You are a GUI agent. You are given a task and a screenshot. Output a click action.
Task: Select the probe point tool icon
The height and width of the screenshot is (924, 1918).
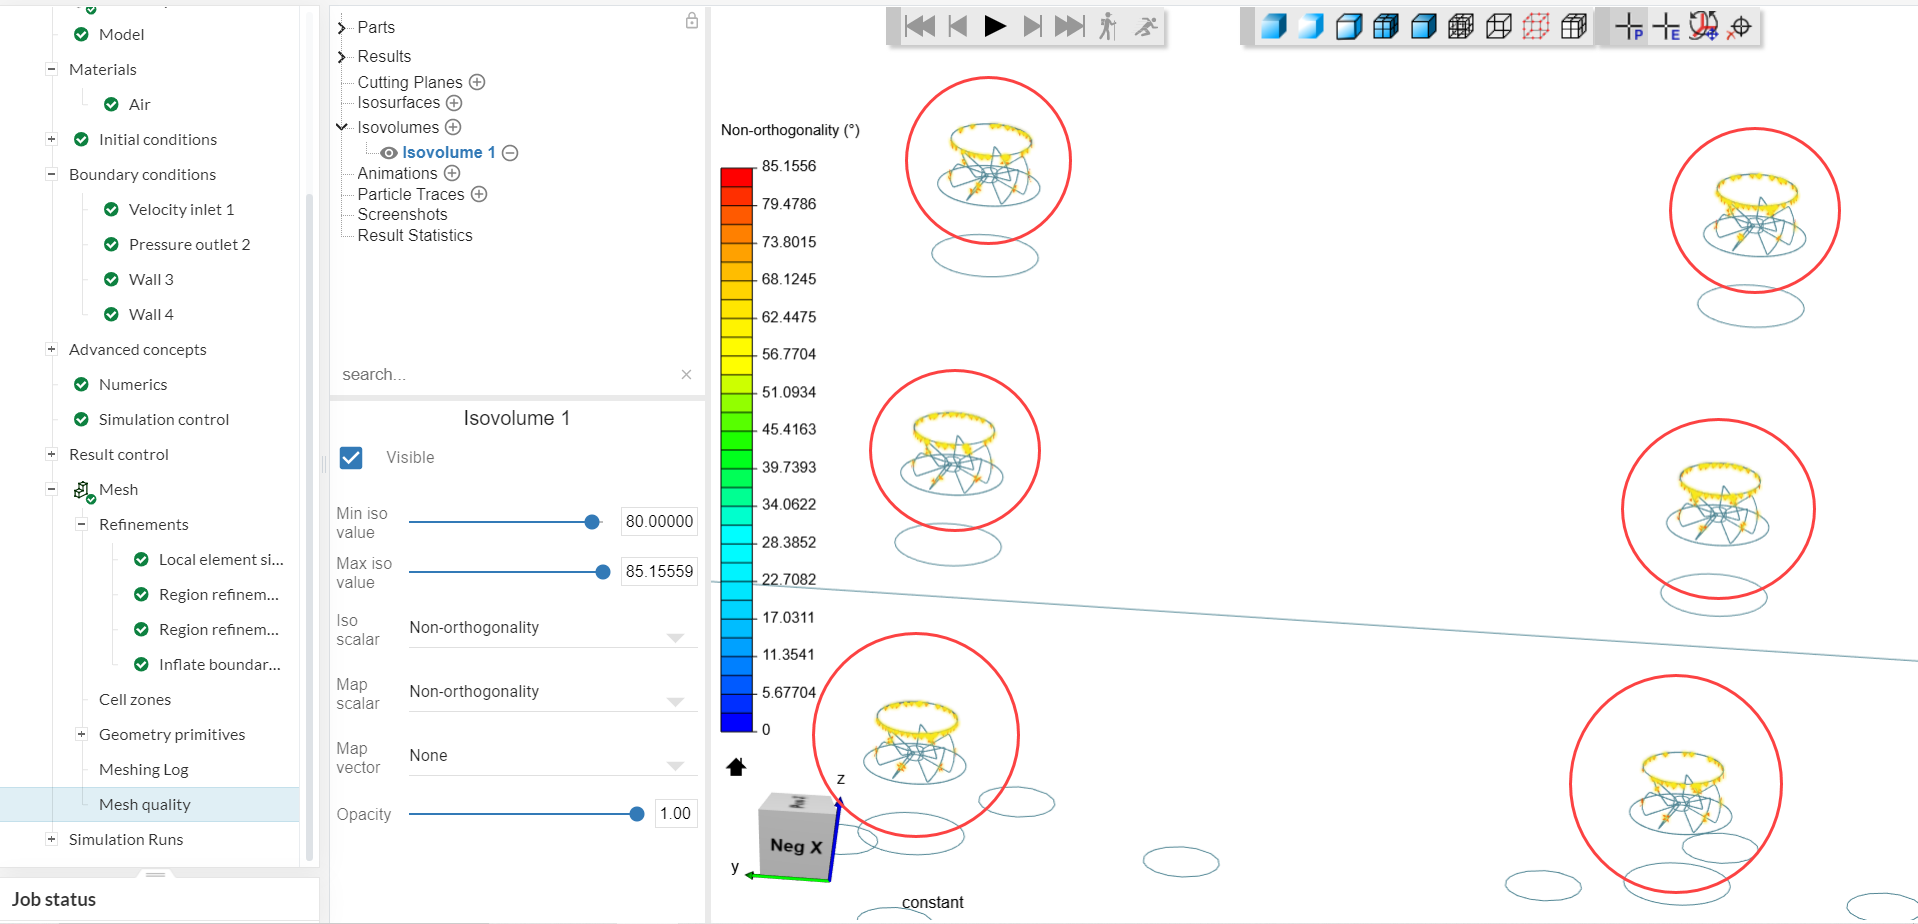click(x=1630, y=27)
